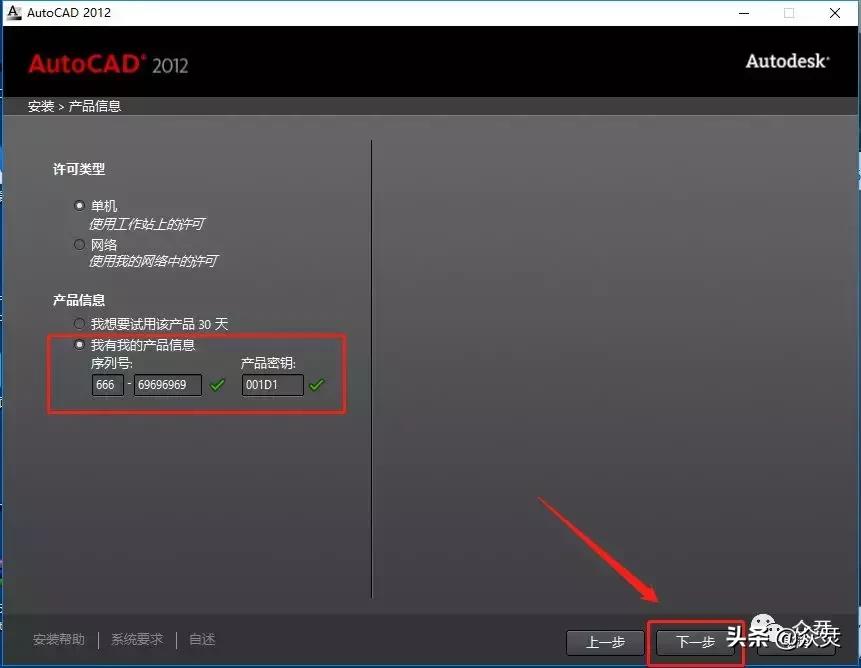The width and height of the screenshot is (861, 668).
Task: Click the AutoCAD 2012 logo
Action: (x=107, y=62)
